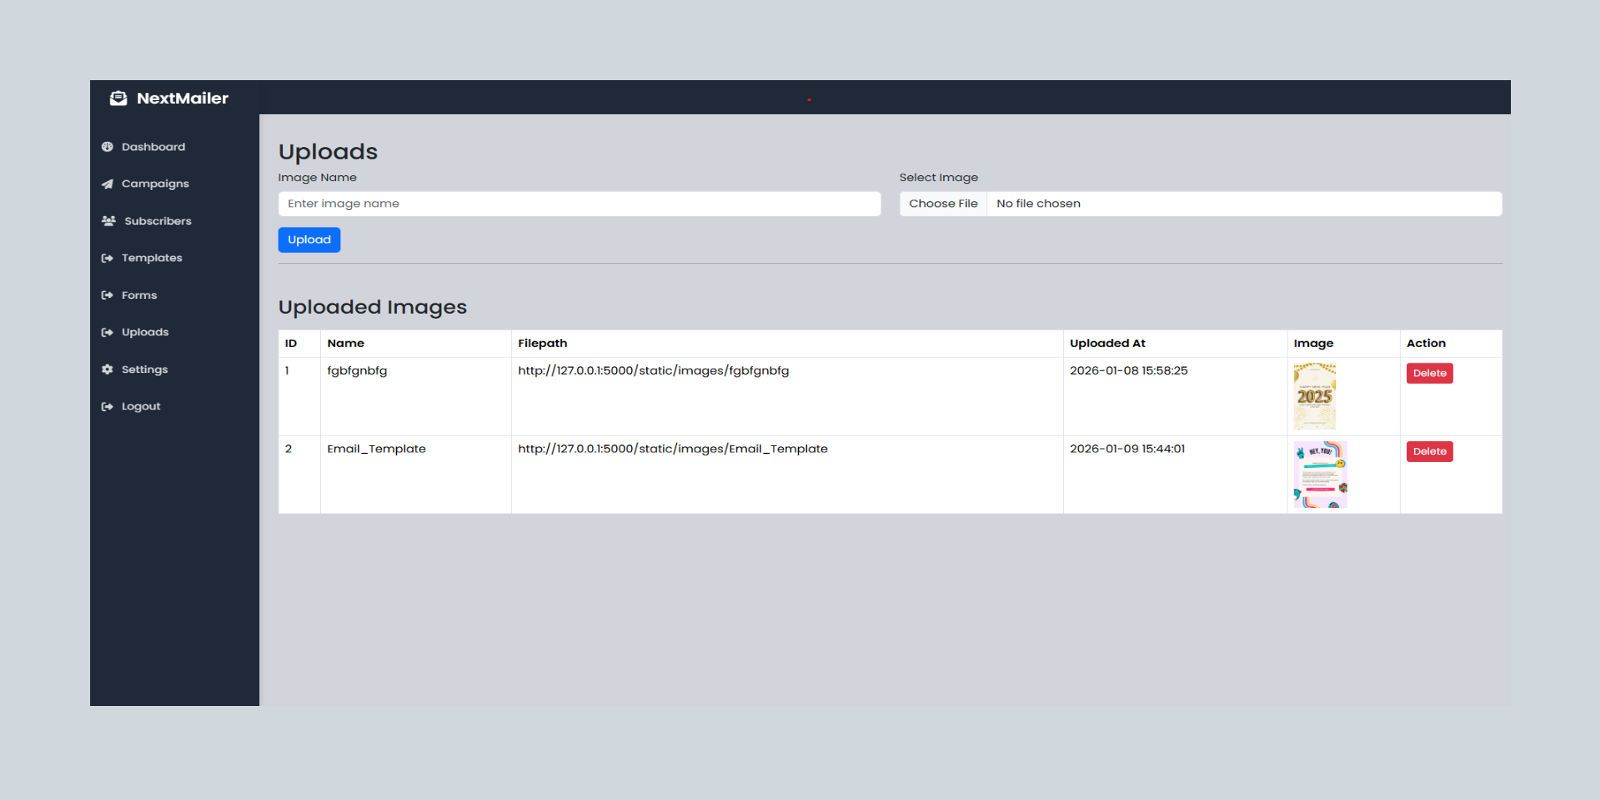Open the Dashboard page
1600x800 pixels.
click(153, 147)
